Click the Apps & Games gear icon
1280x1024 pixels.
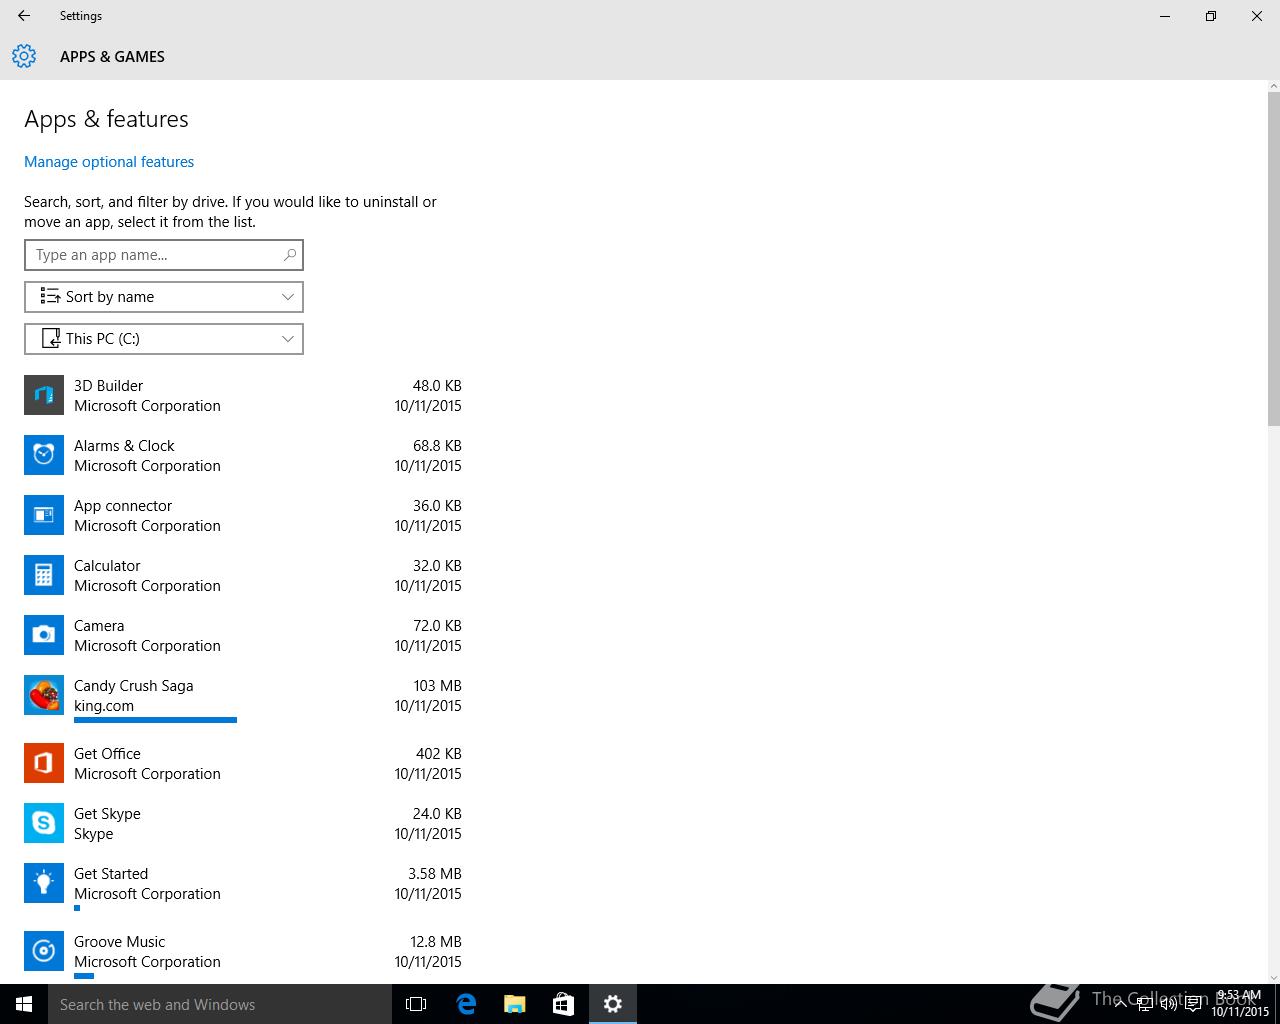pyautogui.click(x=24, y=56)
